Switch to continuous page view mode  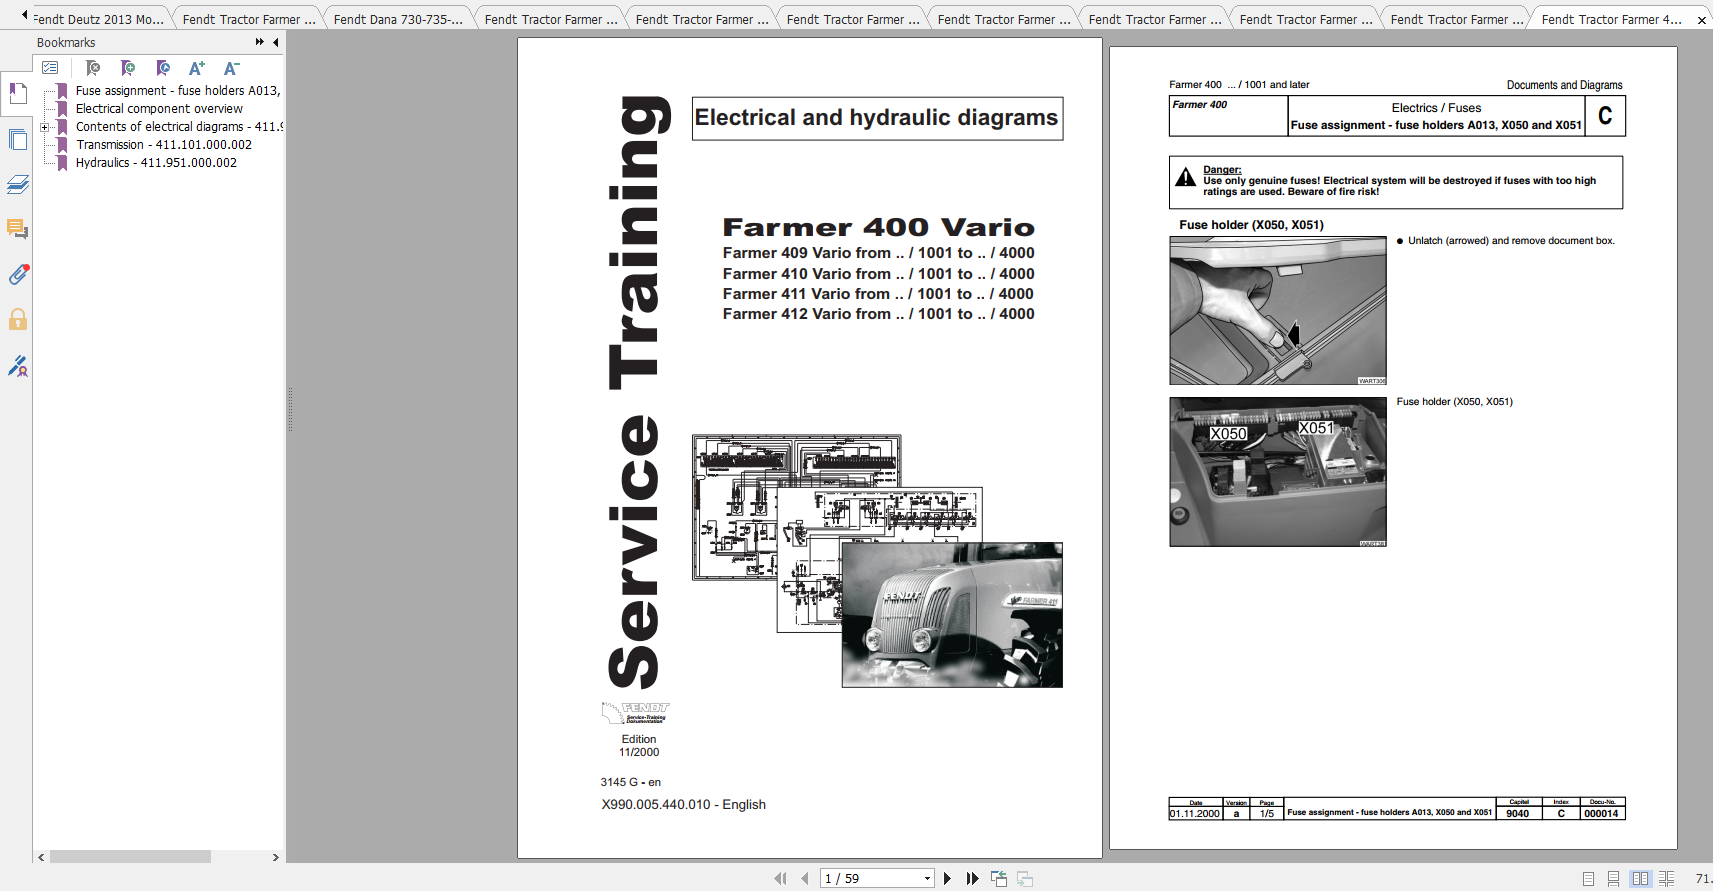(1613, 879)
